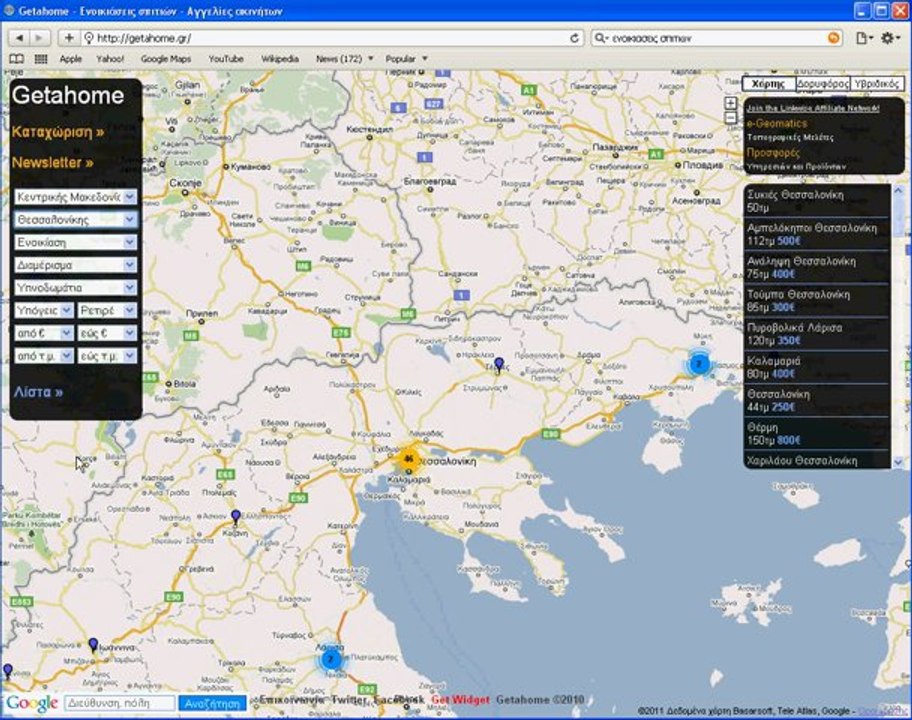Click Get Widget link
The height and width of the screenshot is (720, 912).
(x=460, y=700)
